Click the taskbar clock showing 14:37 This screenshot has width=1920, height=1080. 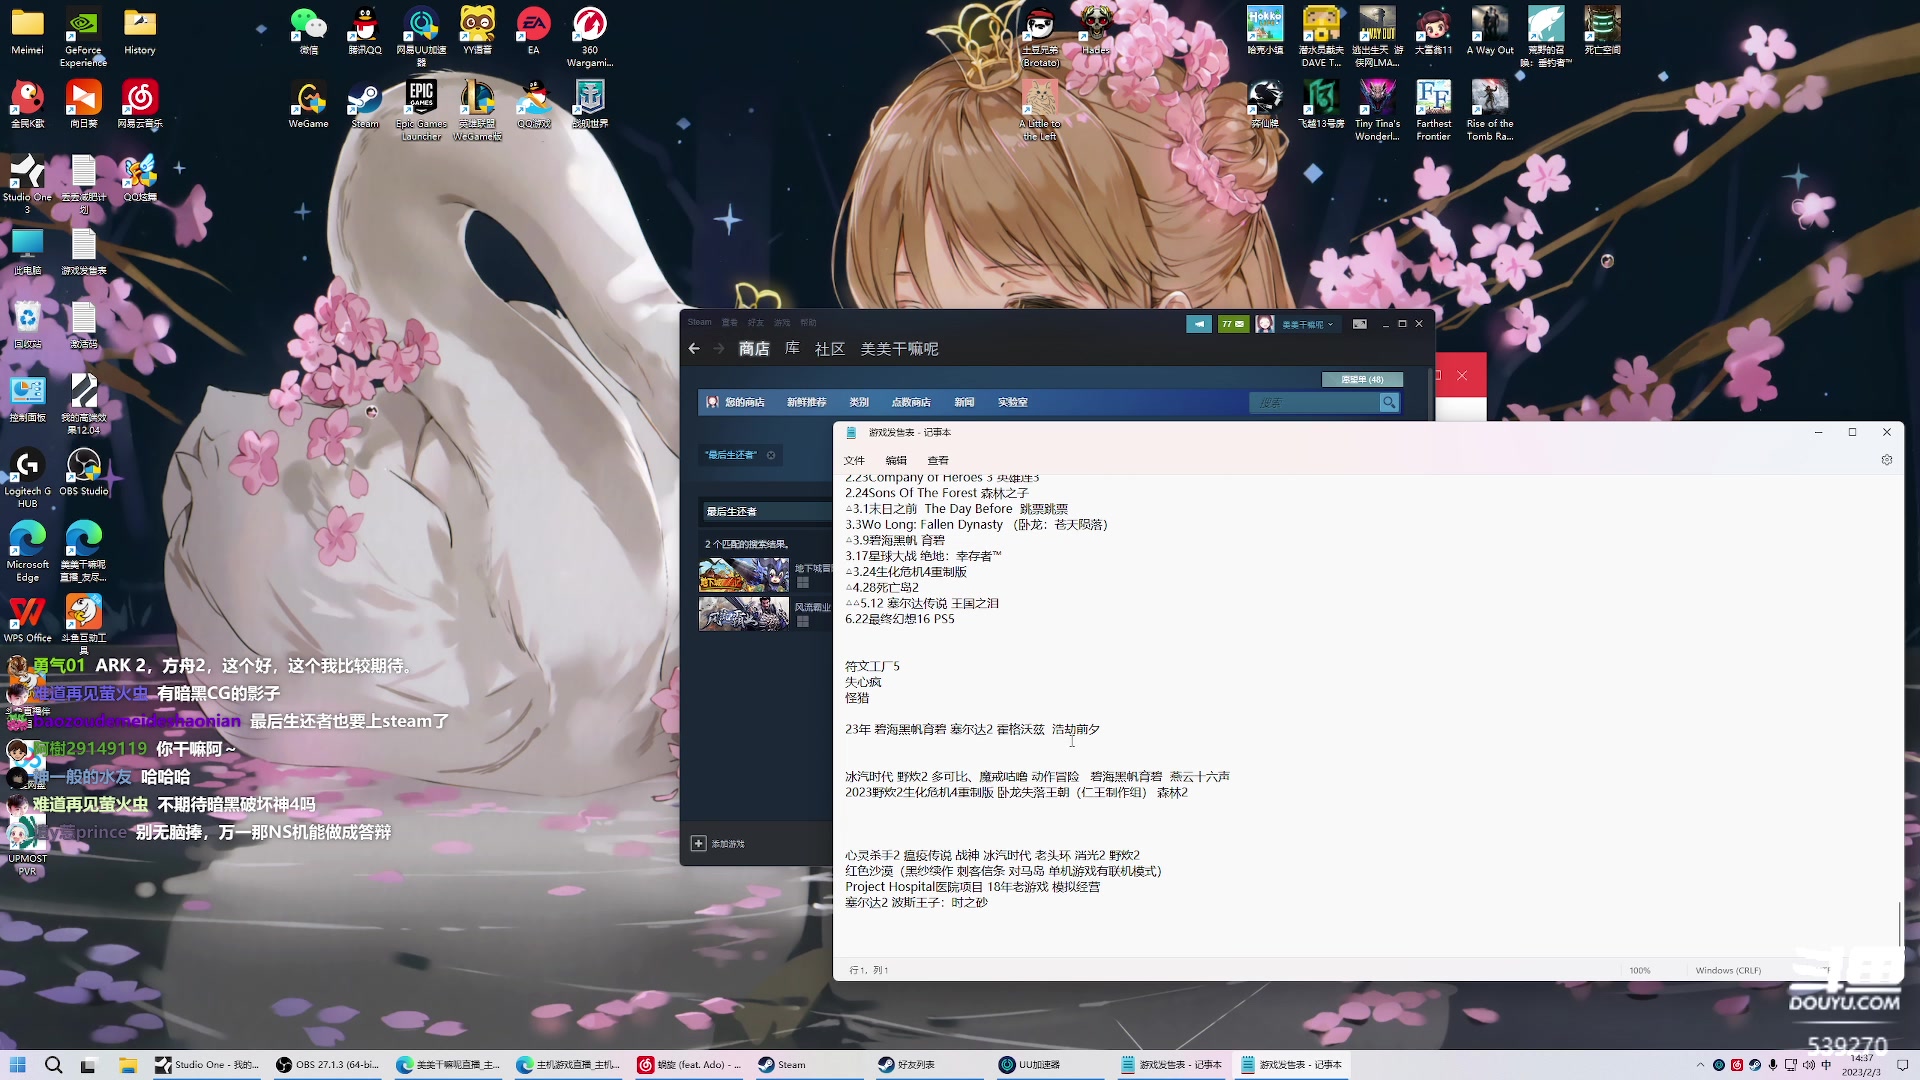[x=1862, y=1065]
